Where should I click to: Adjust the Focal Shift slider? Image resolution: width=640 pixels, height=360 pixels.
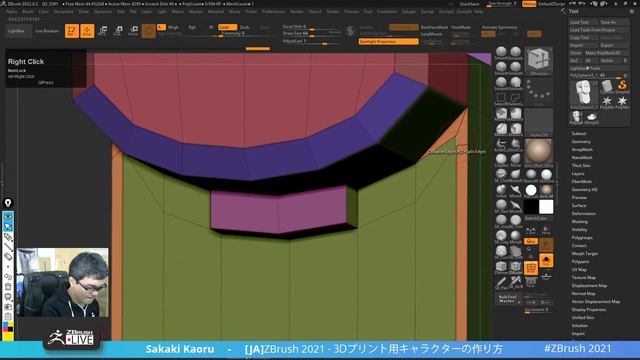tap(312, 27)
